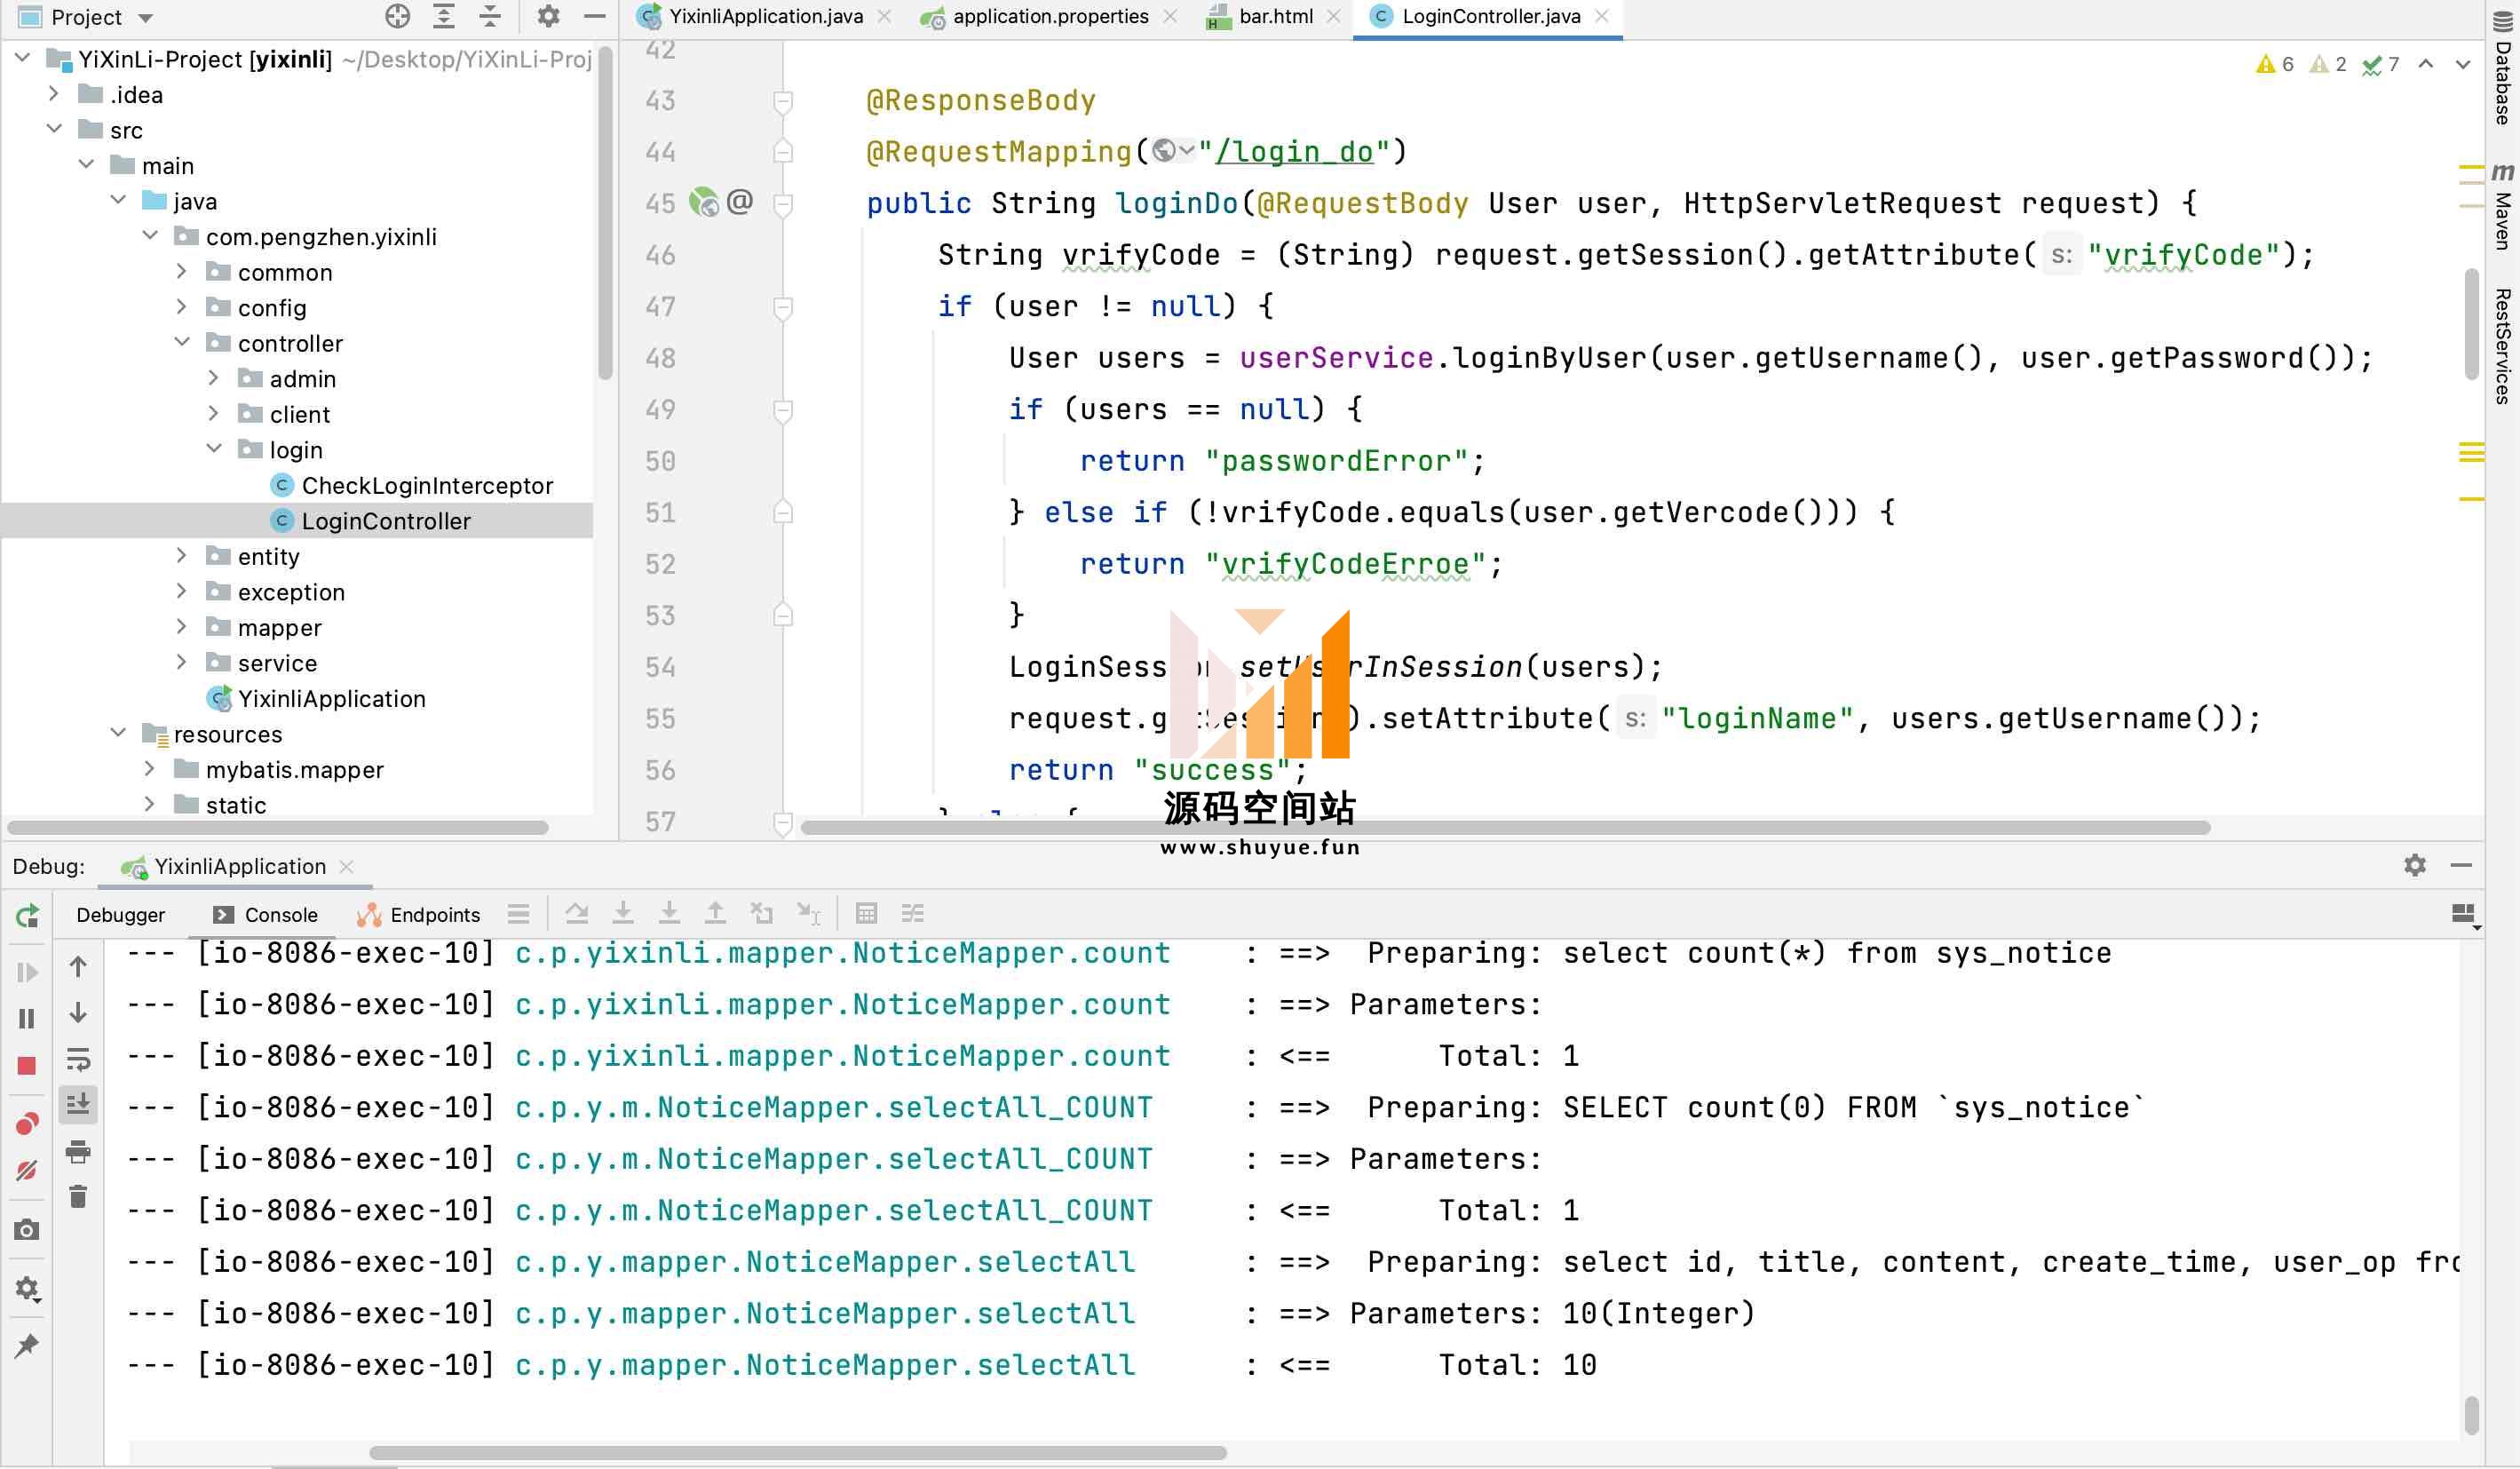Click Select Opened File target icon
Screen dimensions: 2520x1469
[x=397, y=16]
